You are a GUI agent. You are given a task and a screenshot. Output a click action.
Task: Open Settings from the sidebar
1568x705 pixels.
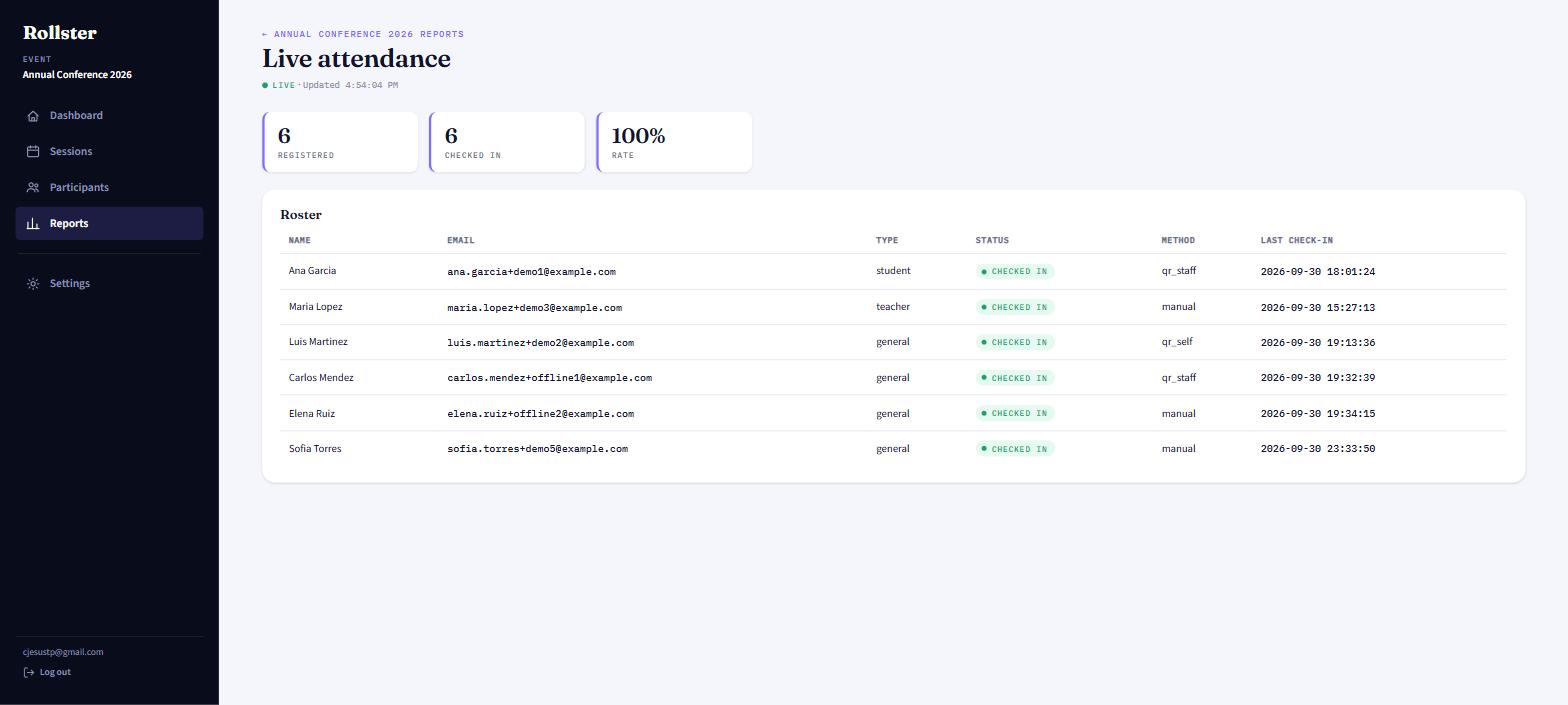(x=109, y=284)
